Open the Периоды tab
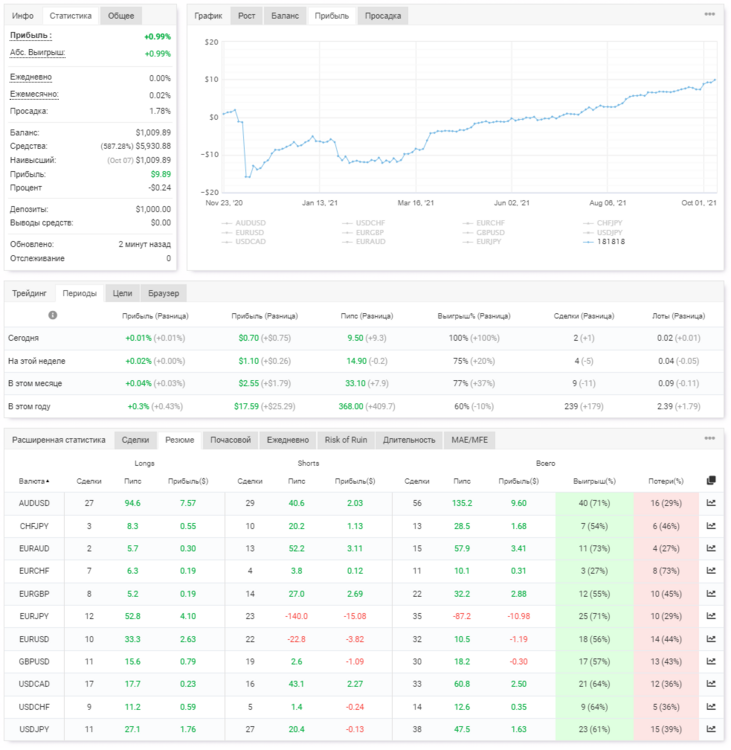 click(x=79, y=293)
